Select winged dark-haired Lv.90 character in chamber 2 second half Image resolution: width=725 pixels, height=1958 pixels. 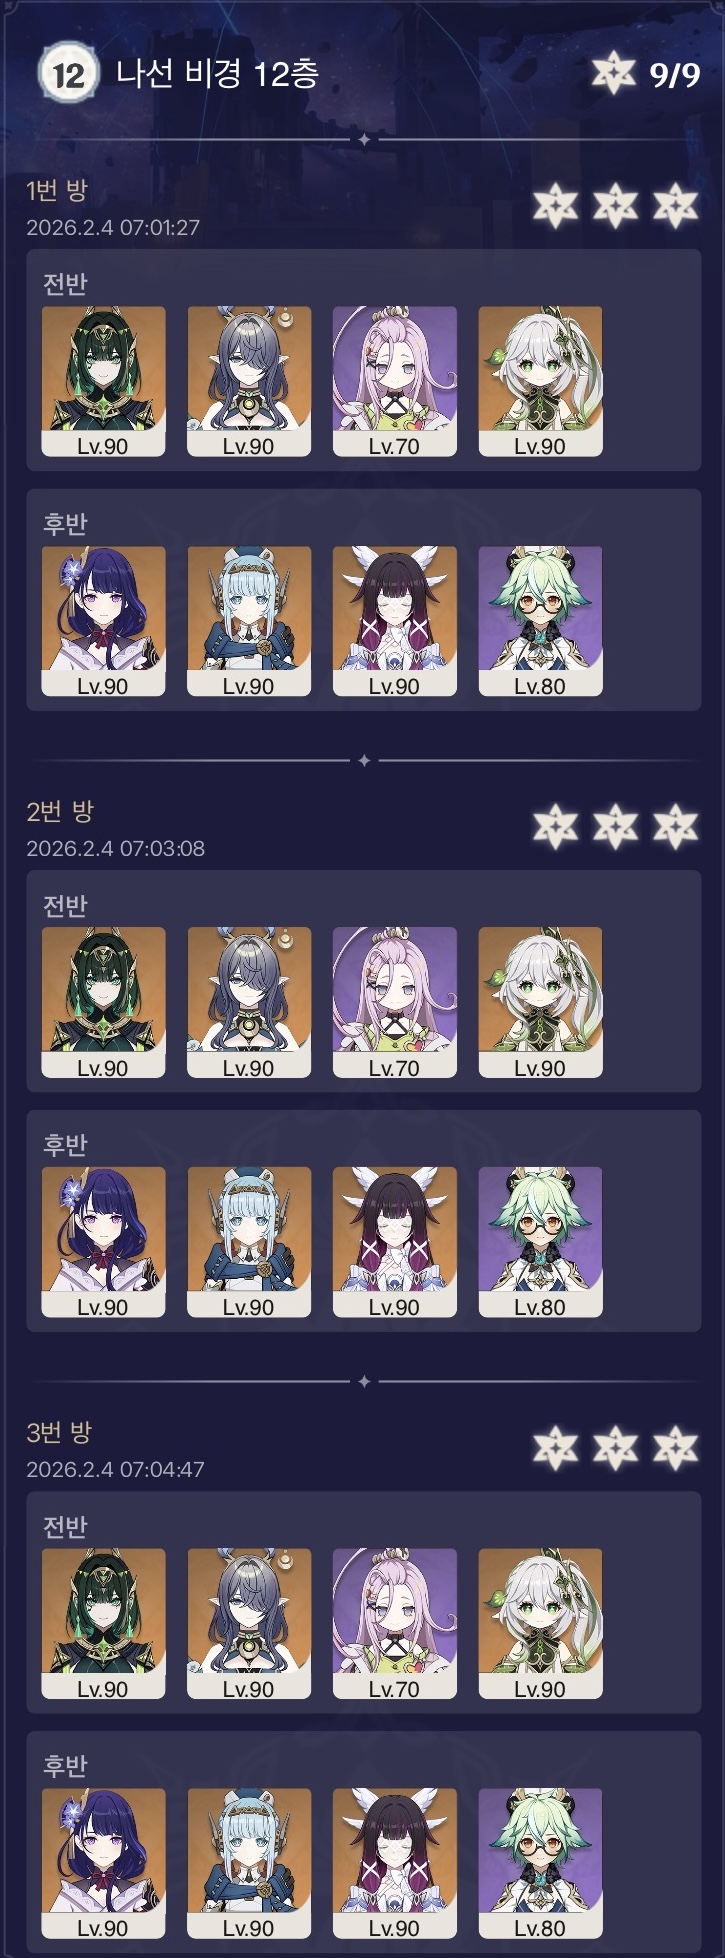click(394, 1242)
